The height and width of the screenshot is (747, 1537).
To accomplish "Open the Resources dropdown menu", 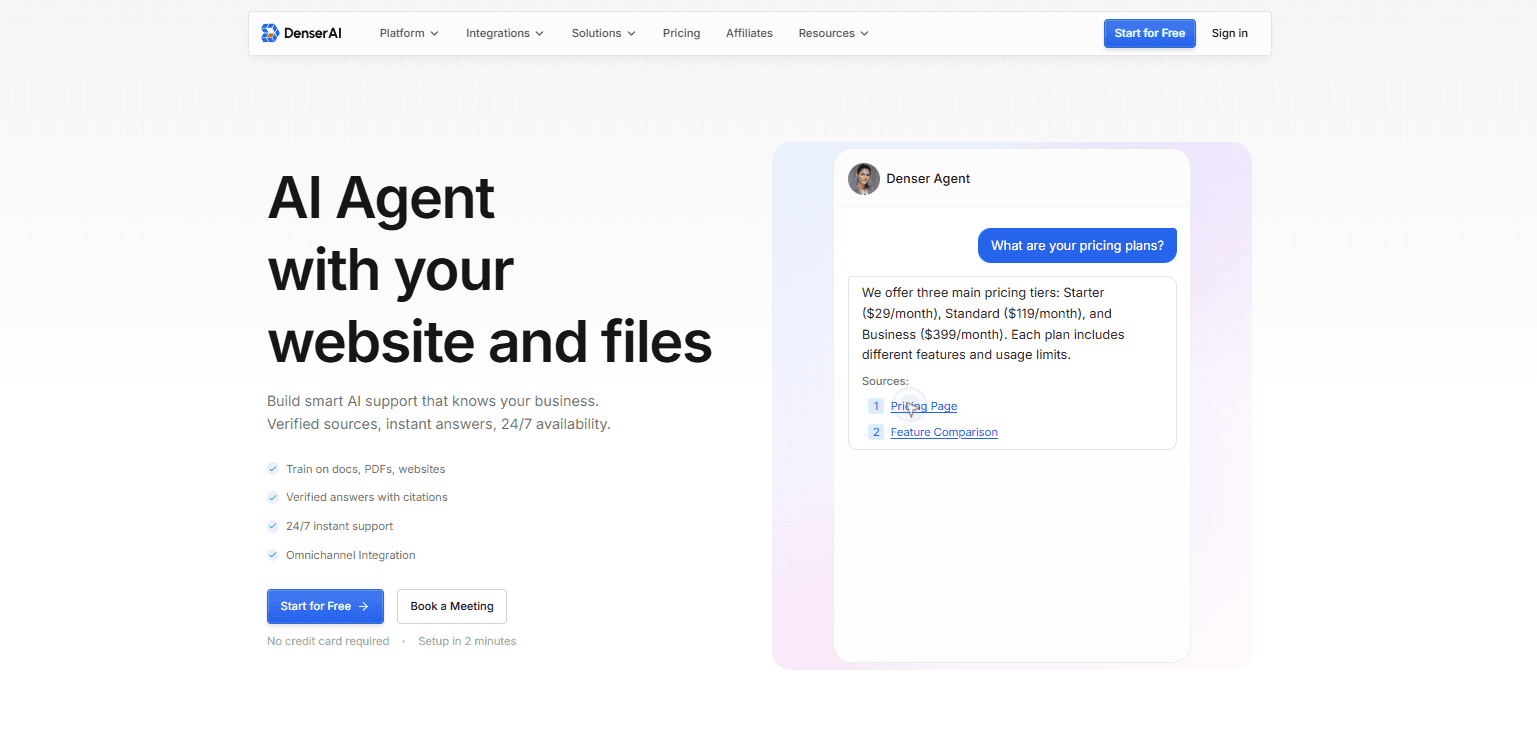I will tap(832, 33).
